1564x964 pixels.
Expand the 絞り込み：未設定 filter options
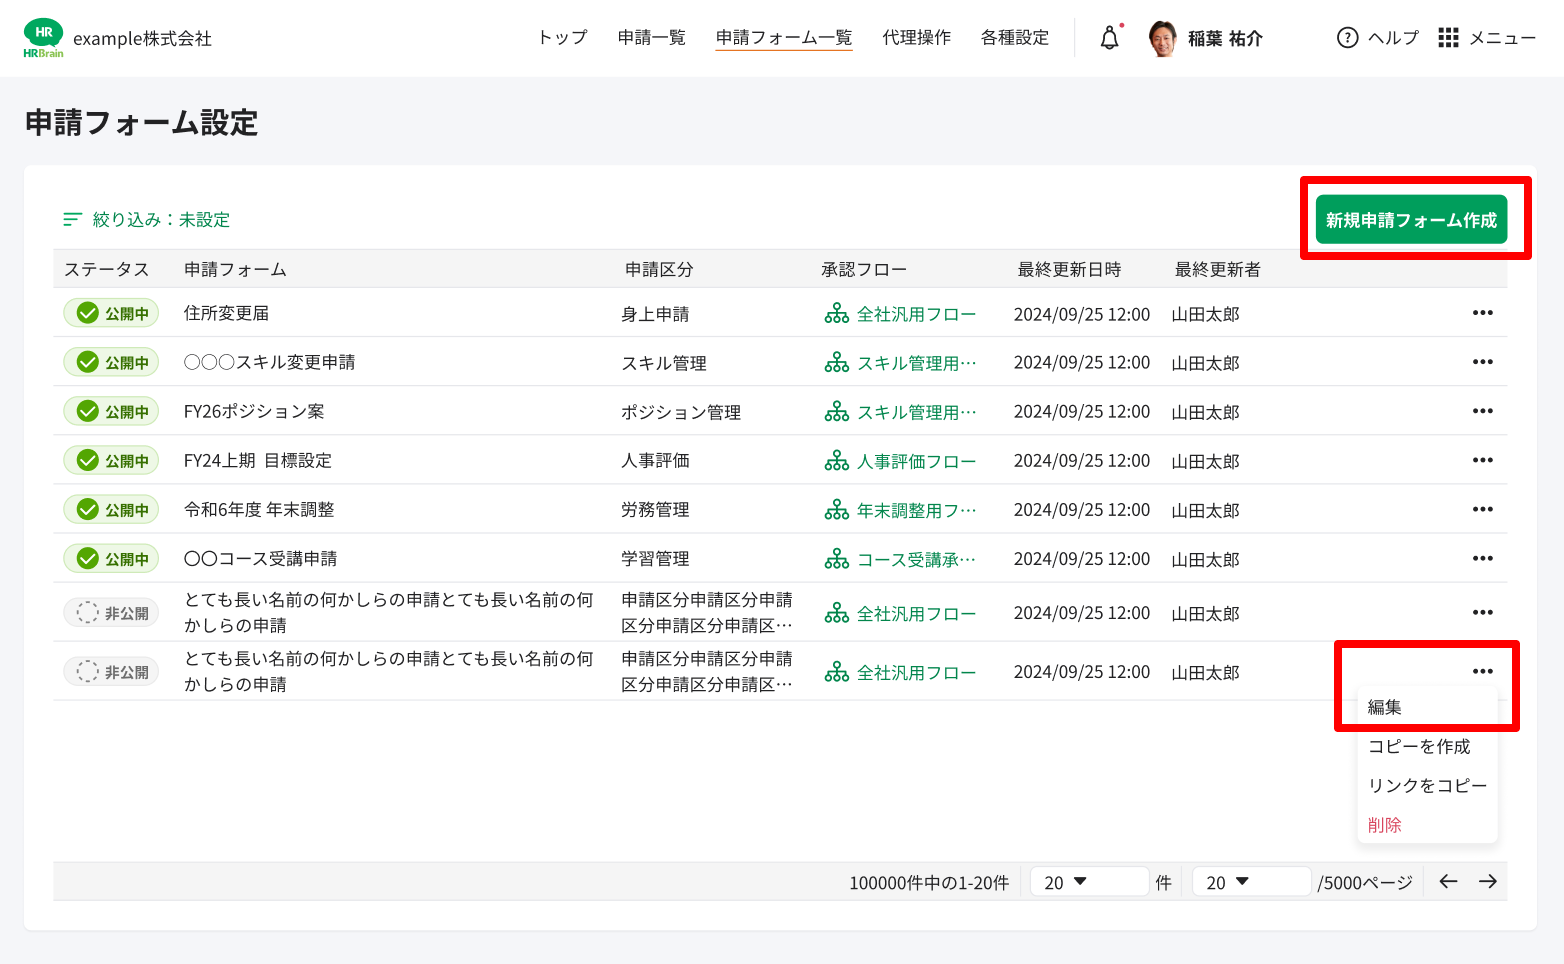pos(160,219)
